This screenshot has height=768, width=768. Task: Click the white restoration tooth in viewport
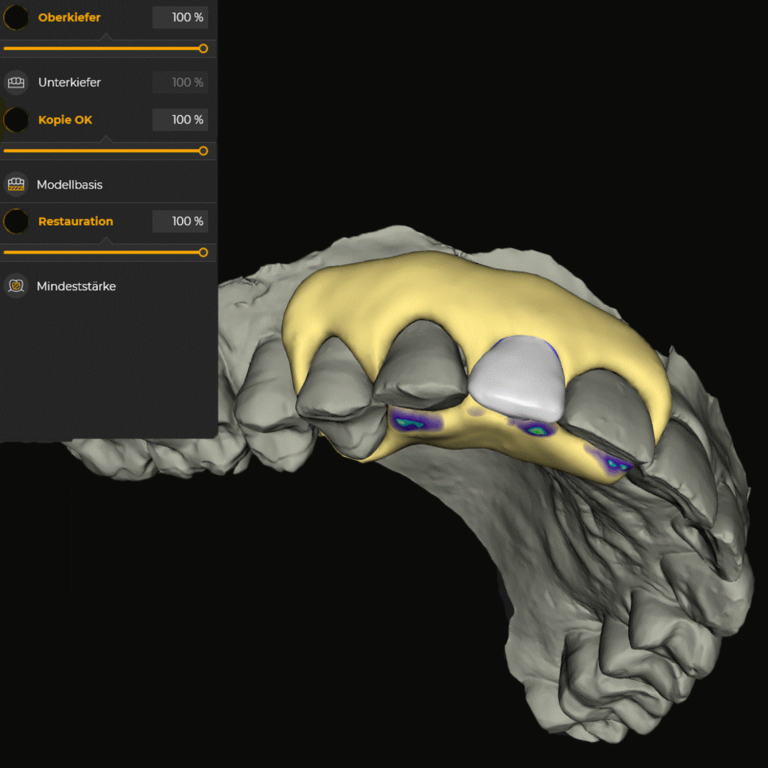coord(517,380)
